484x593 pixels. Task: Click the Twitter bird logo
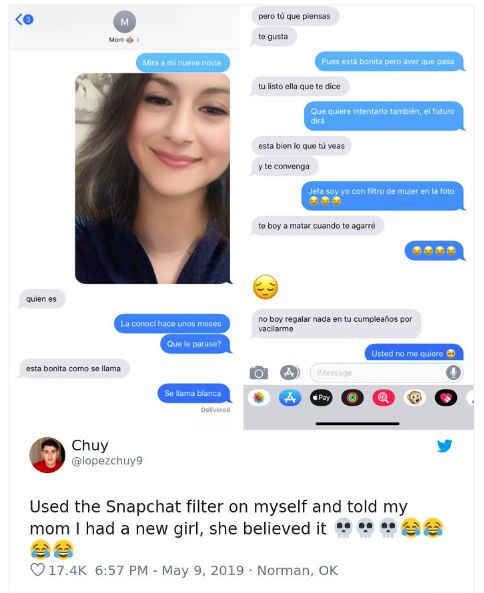[445, 446]
